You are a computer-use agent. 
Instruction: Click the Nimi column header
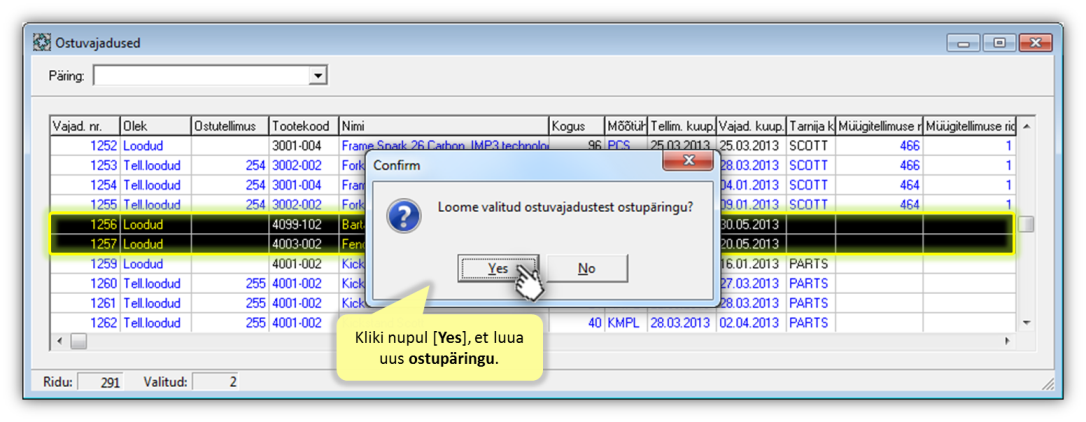click(x=443, y=126)
